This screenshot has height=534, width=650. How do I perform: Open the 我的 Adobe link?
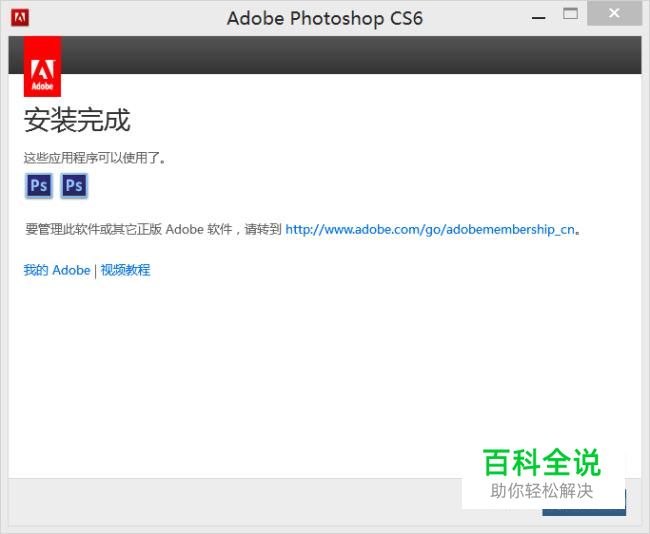tap(57, 270)
